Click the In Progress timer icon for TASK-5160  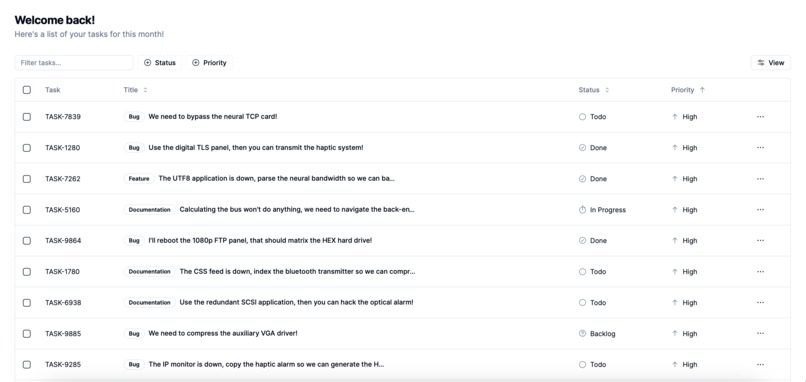click(x=582, y=210)
